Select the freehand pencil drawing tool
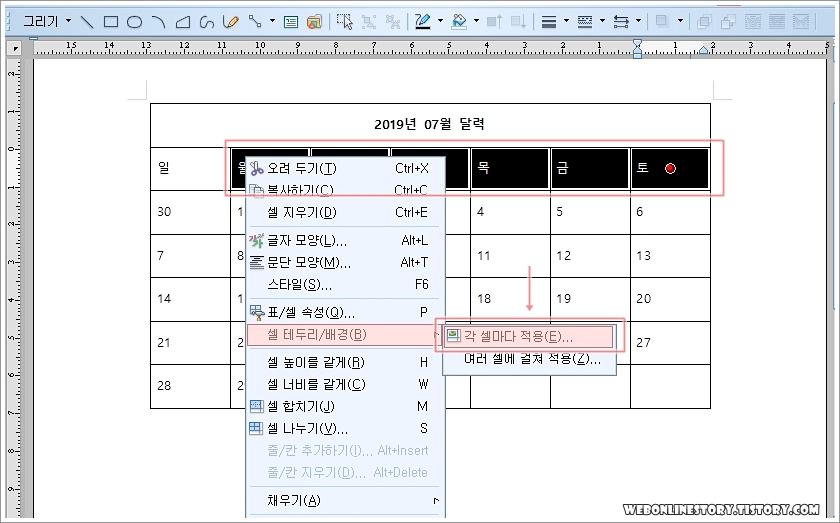This screenshot has width=840, height=523. pos(230,22)
